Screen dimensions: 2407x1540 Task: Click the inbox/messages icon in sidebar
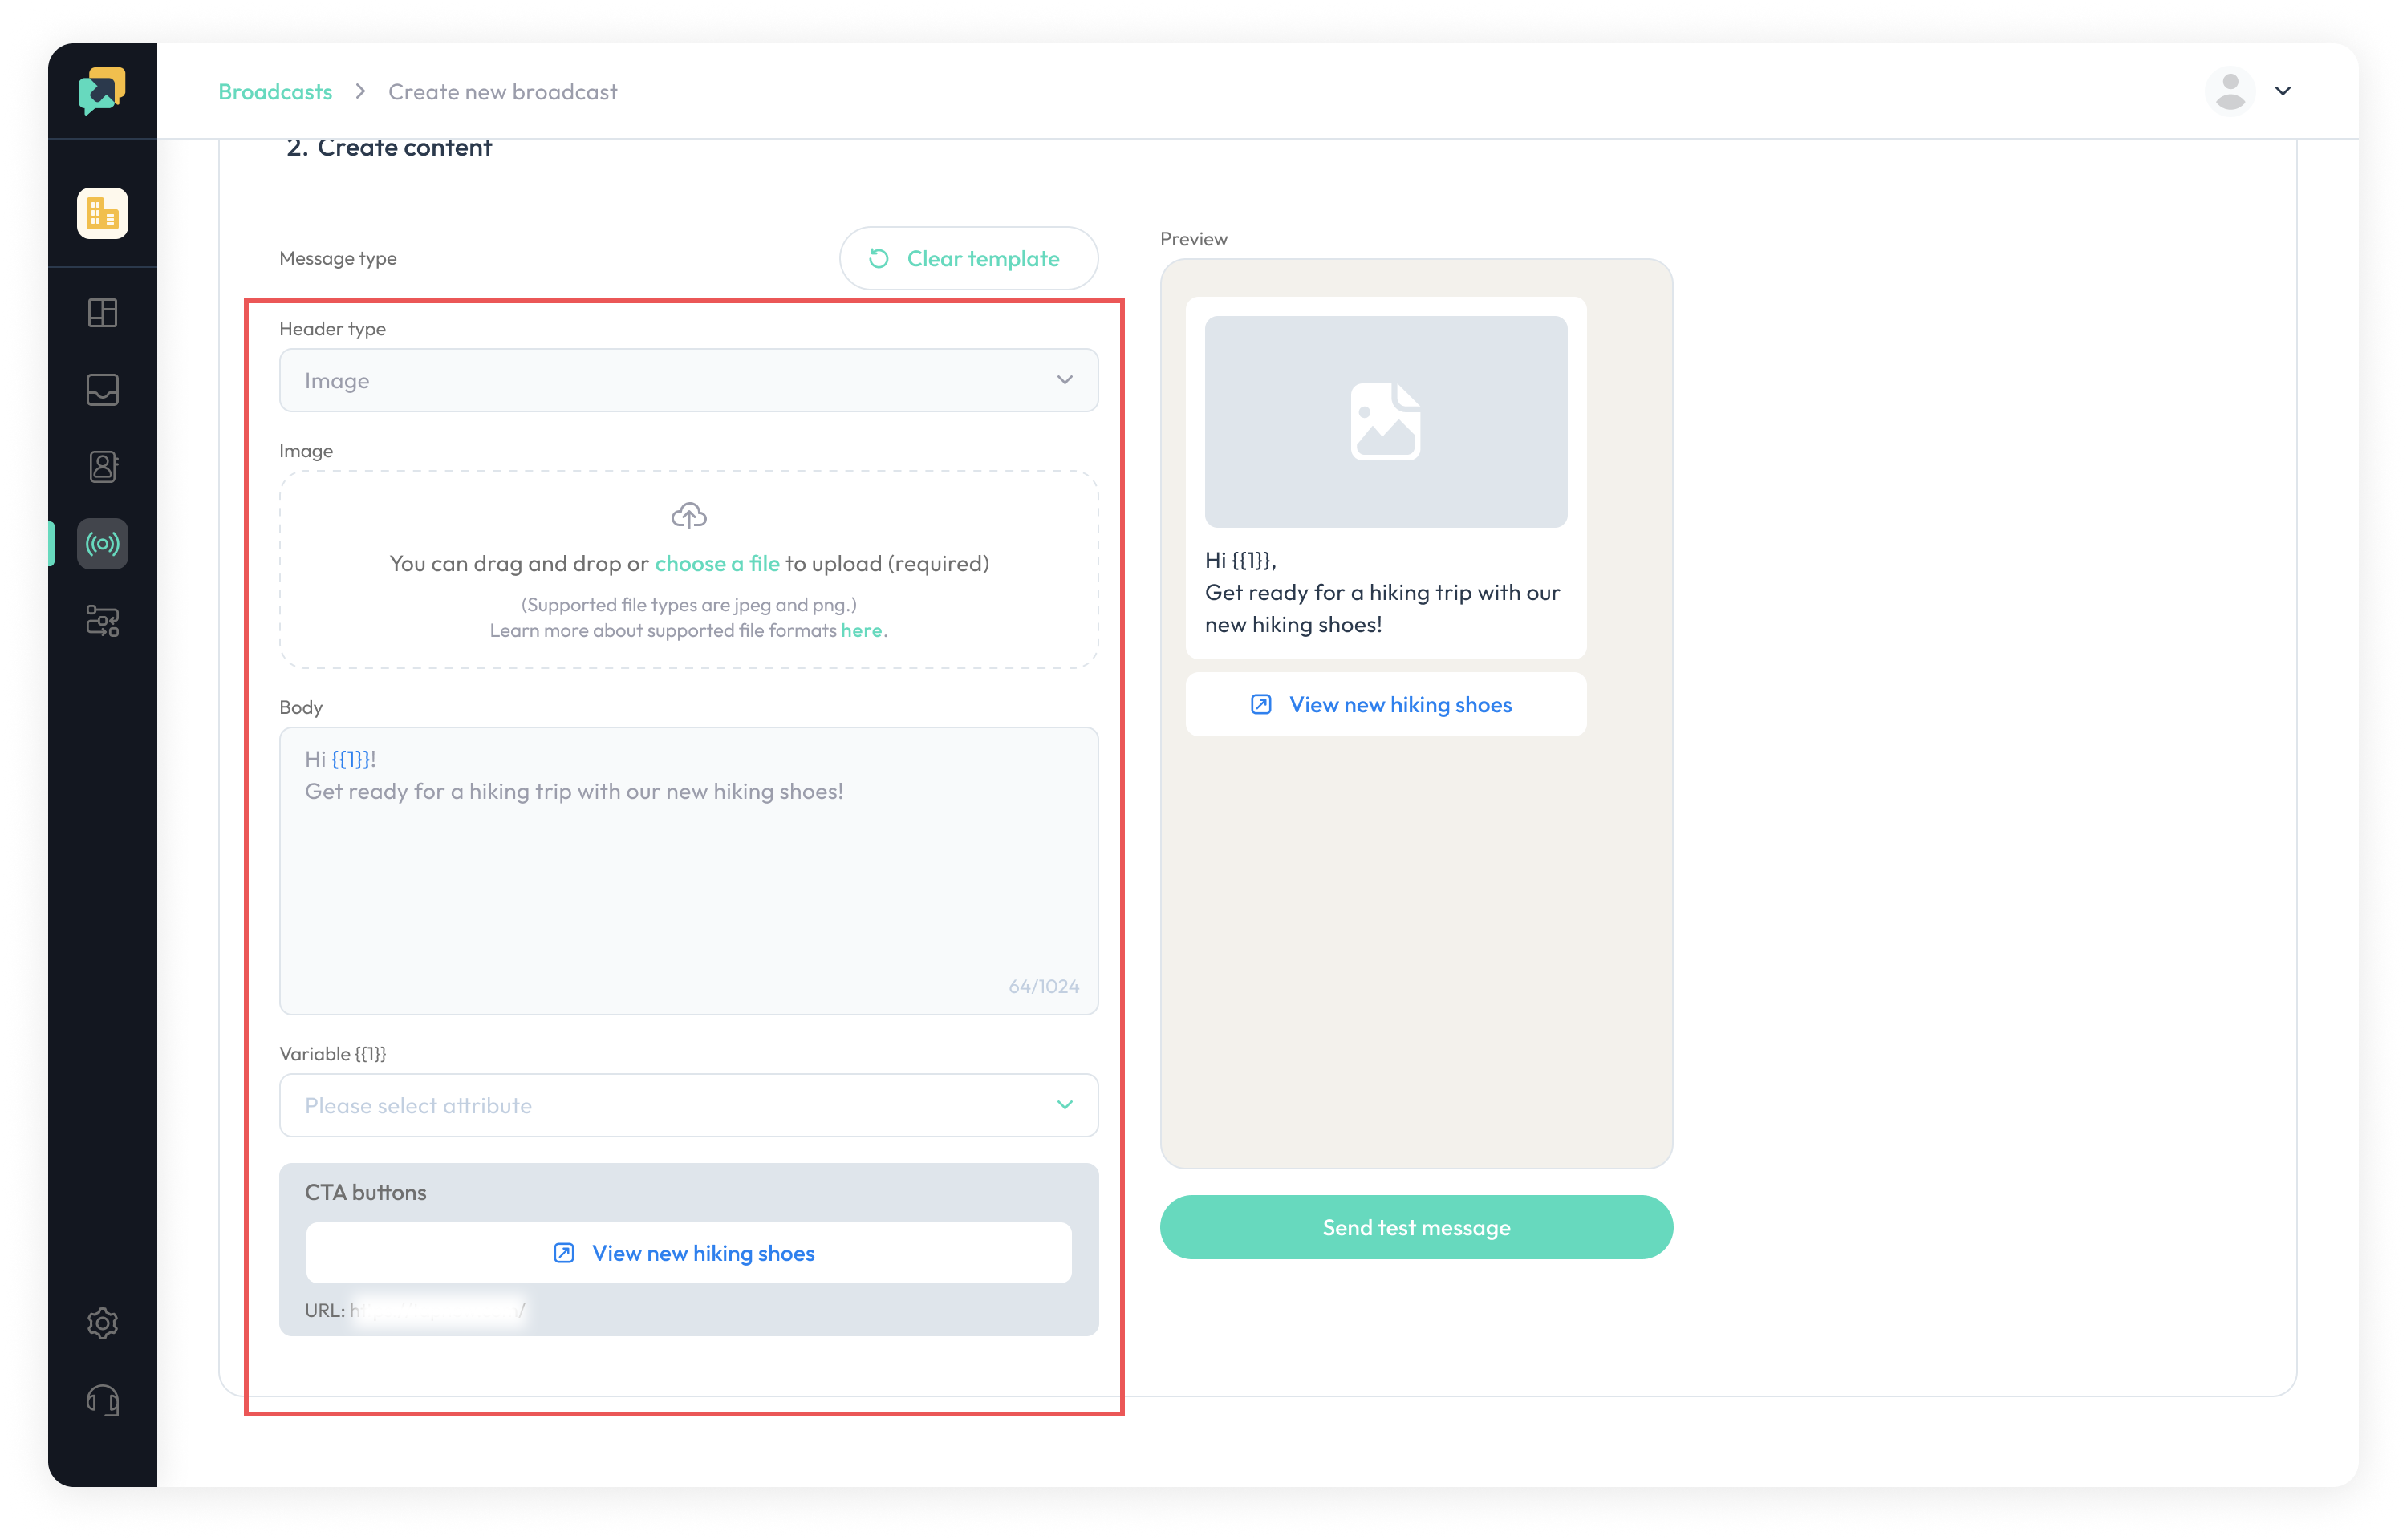[x=102, y=389]
